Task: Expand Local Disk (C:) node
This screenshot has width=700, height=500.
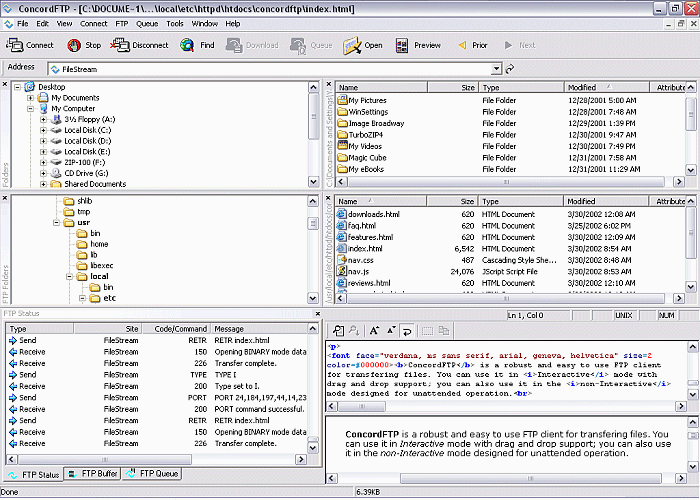Action: [43, 130]
